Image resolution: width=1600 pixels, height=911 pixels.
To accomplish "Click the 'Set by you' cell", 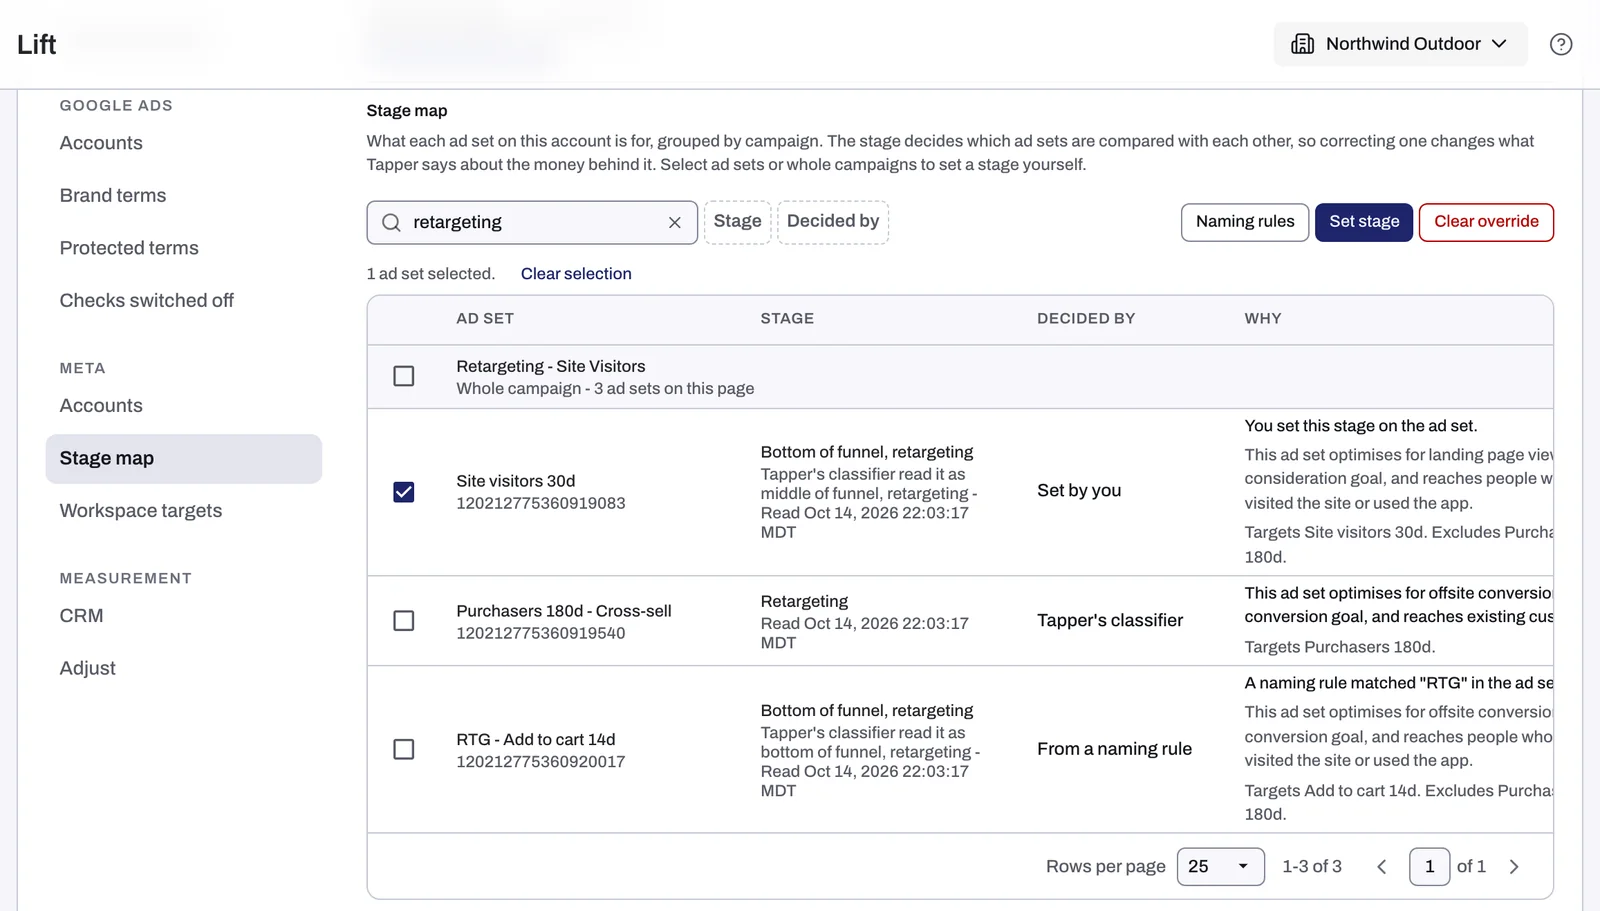I will pyautogui.click(x=1079, y=491).
